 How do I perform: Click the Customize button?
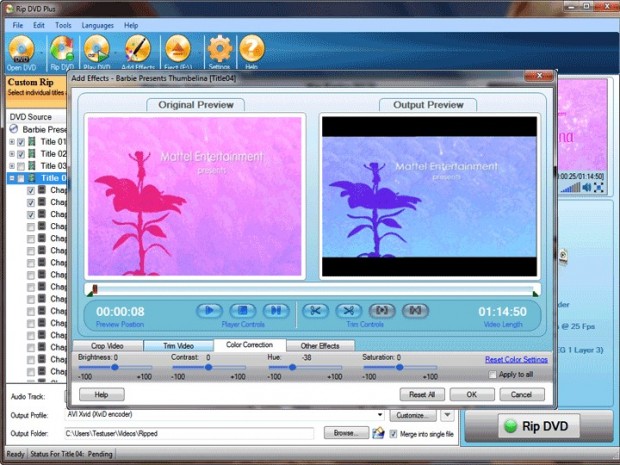[412, 415]
